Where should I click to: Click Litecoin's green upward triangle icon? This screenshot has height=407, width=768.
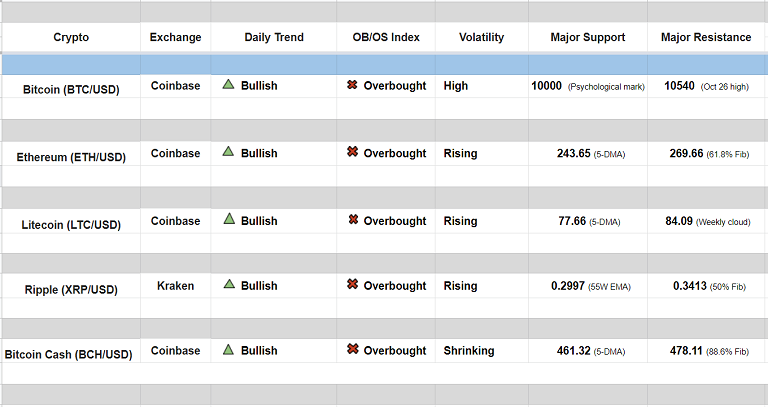pos(228,219)
